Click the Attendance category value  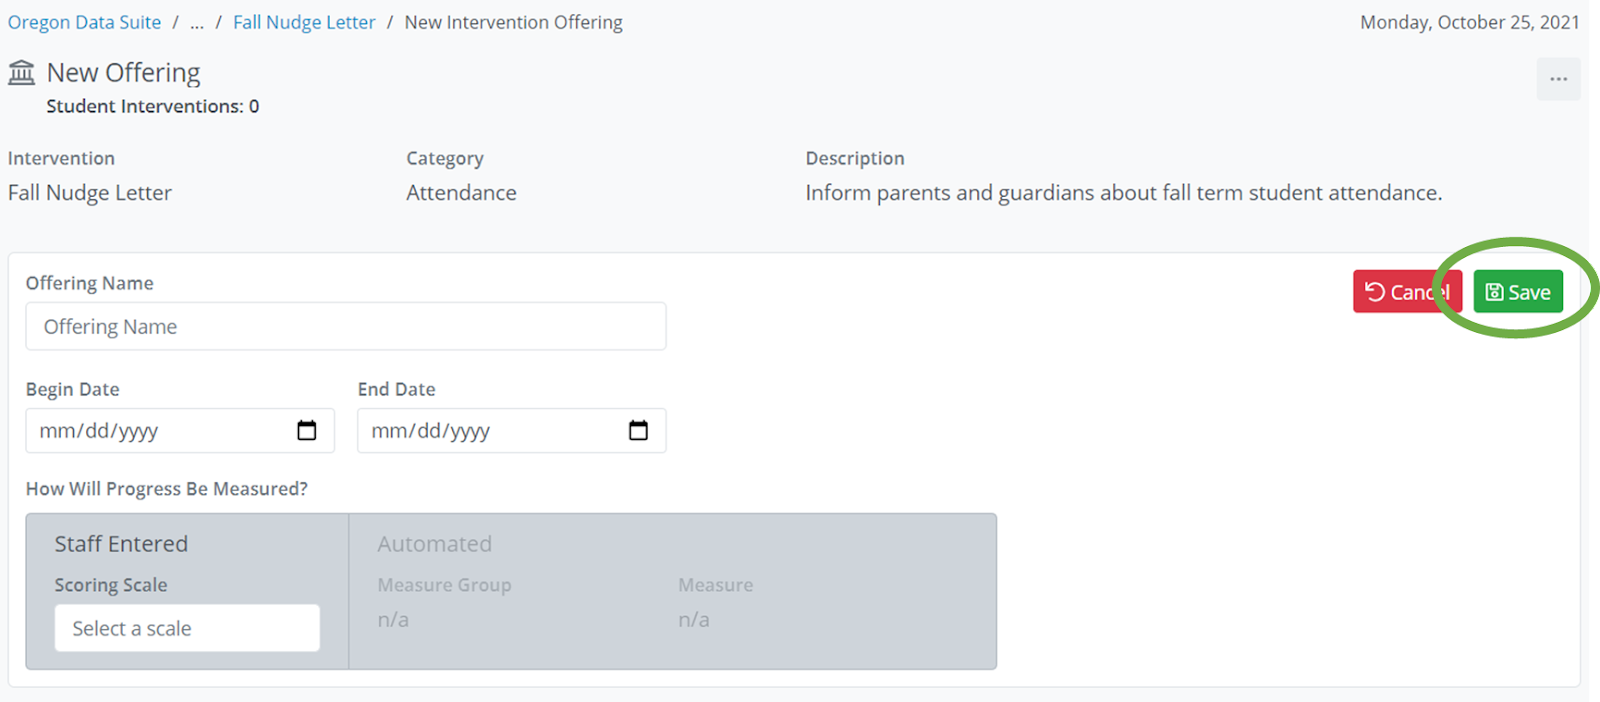461,193
